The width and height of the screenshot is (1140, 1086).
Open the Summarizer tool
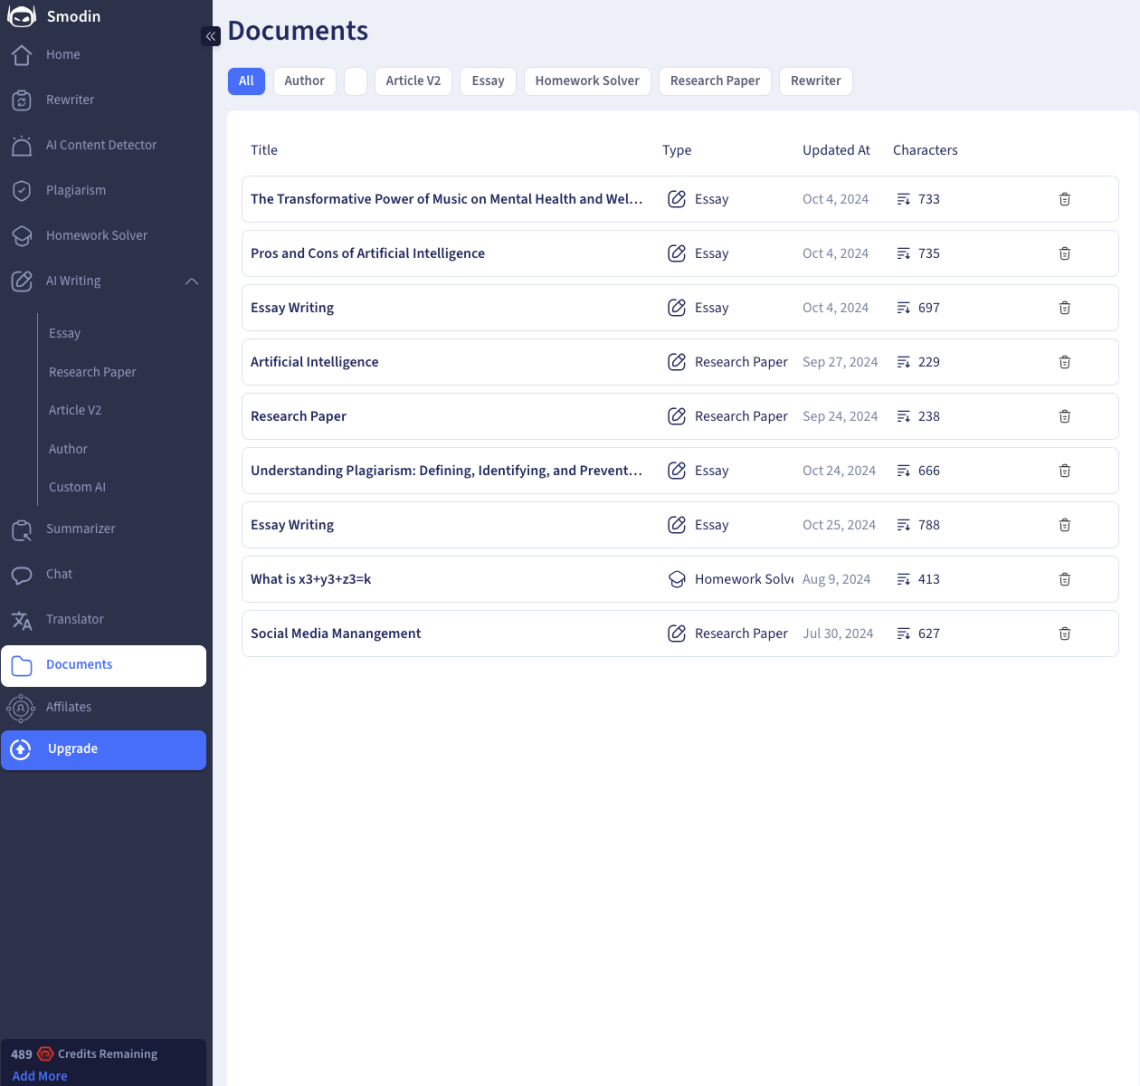coord(80,529)
